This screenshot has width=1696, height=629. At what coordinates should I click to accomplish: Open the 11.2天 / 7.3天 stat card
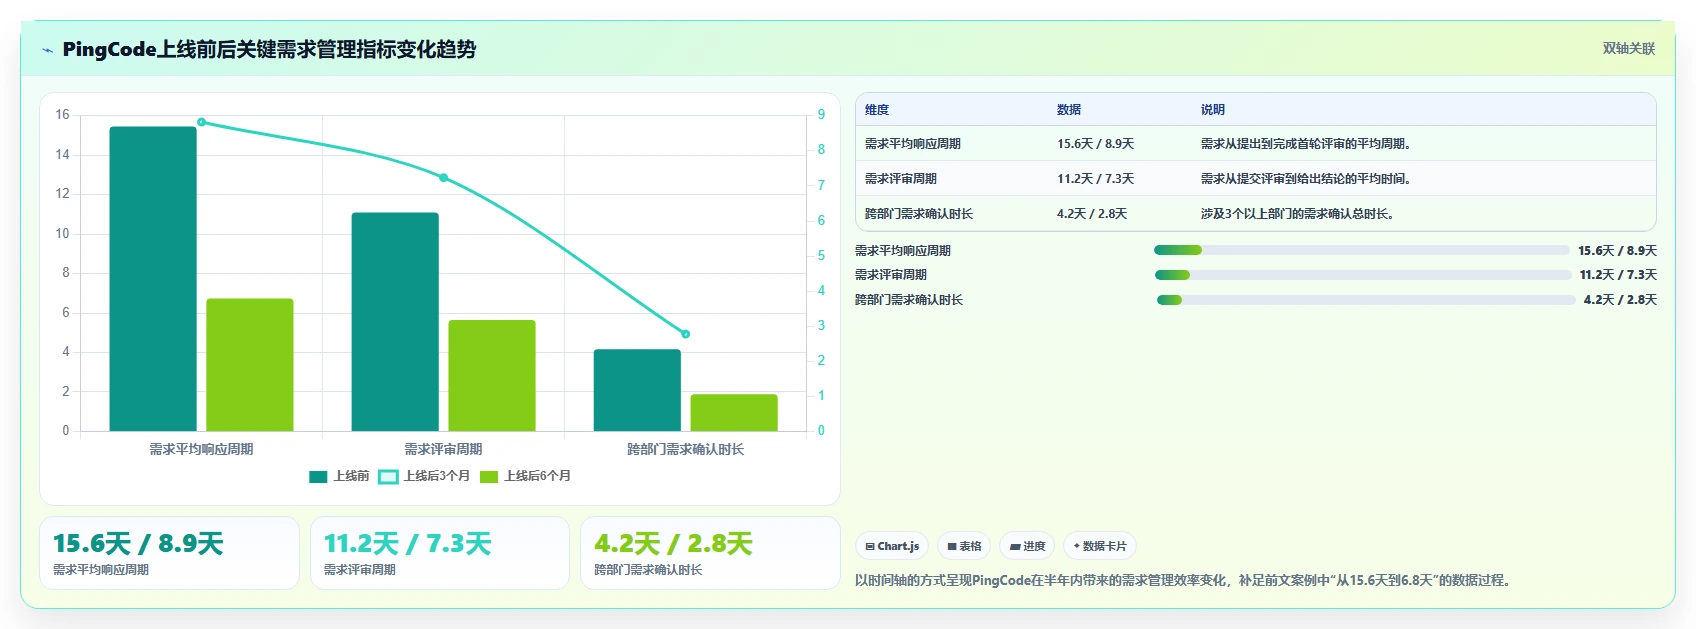coord(440,553)
